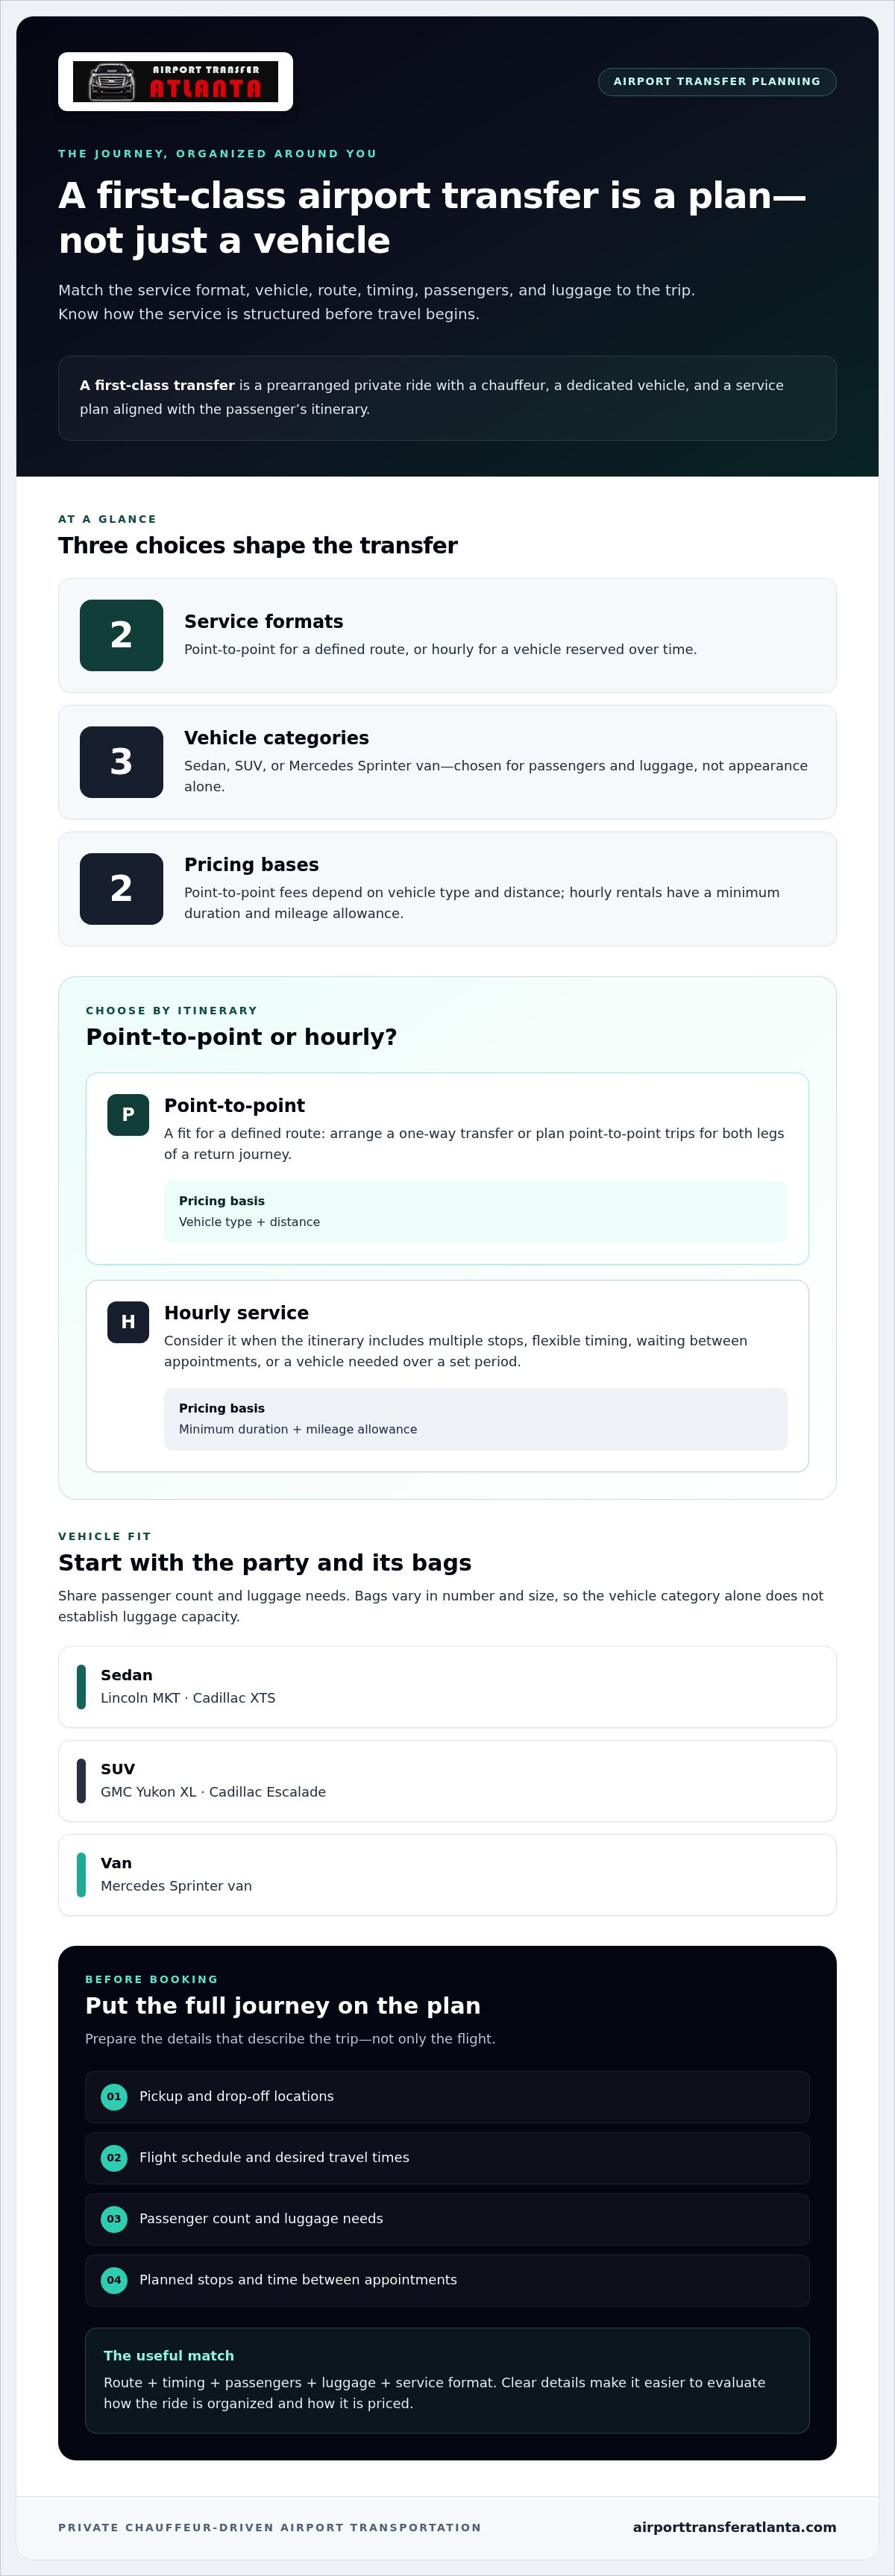Screen dimensions: 895x2576
Task: Select the Airport Transfer Planning badge
Action: coord(717,82)
